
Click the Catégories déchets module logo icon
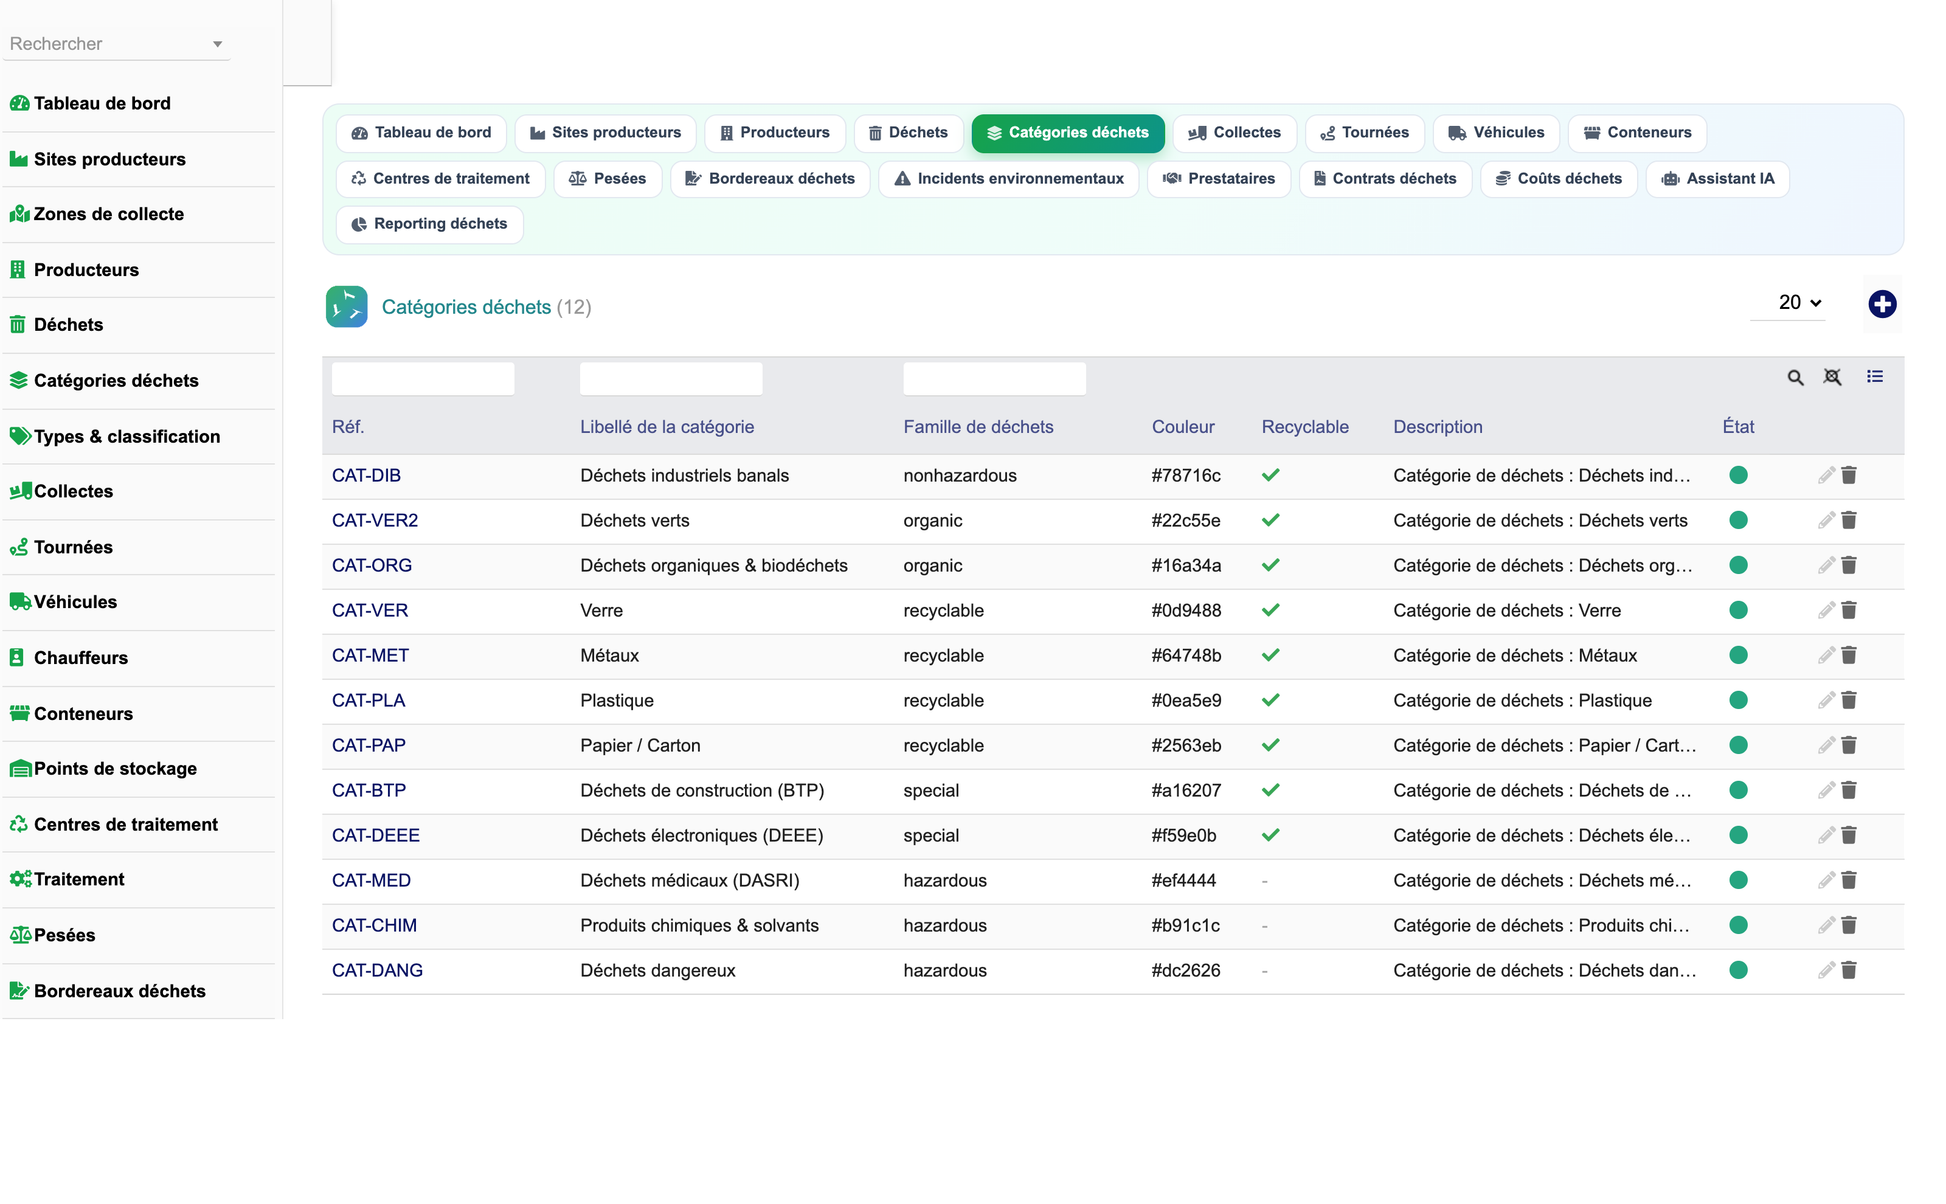(346, 307)
